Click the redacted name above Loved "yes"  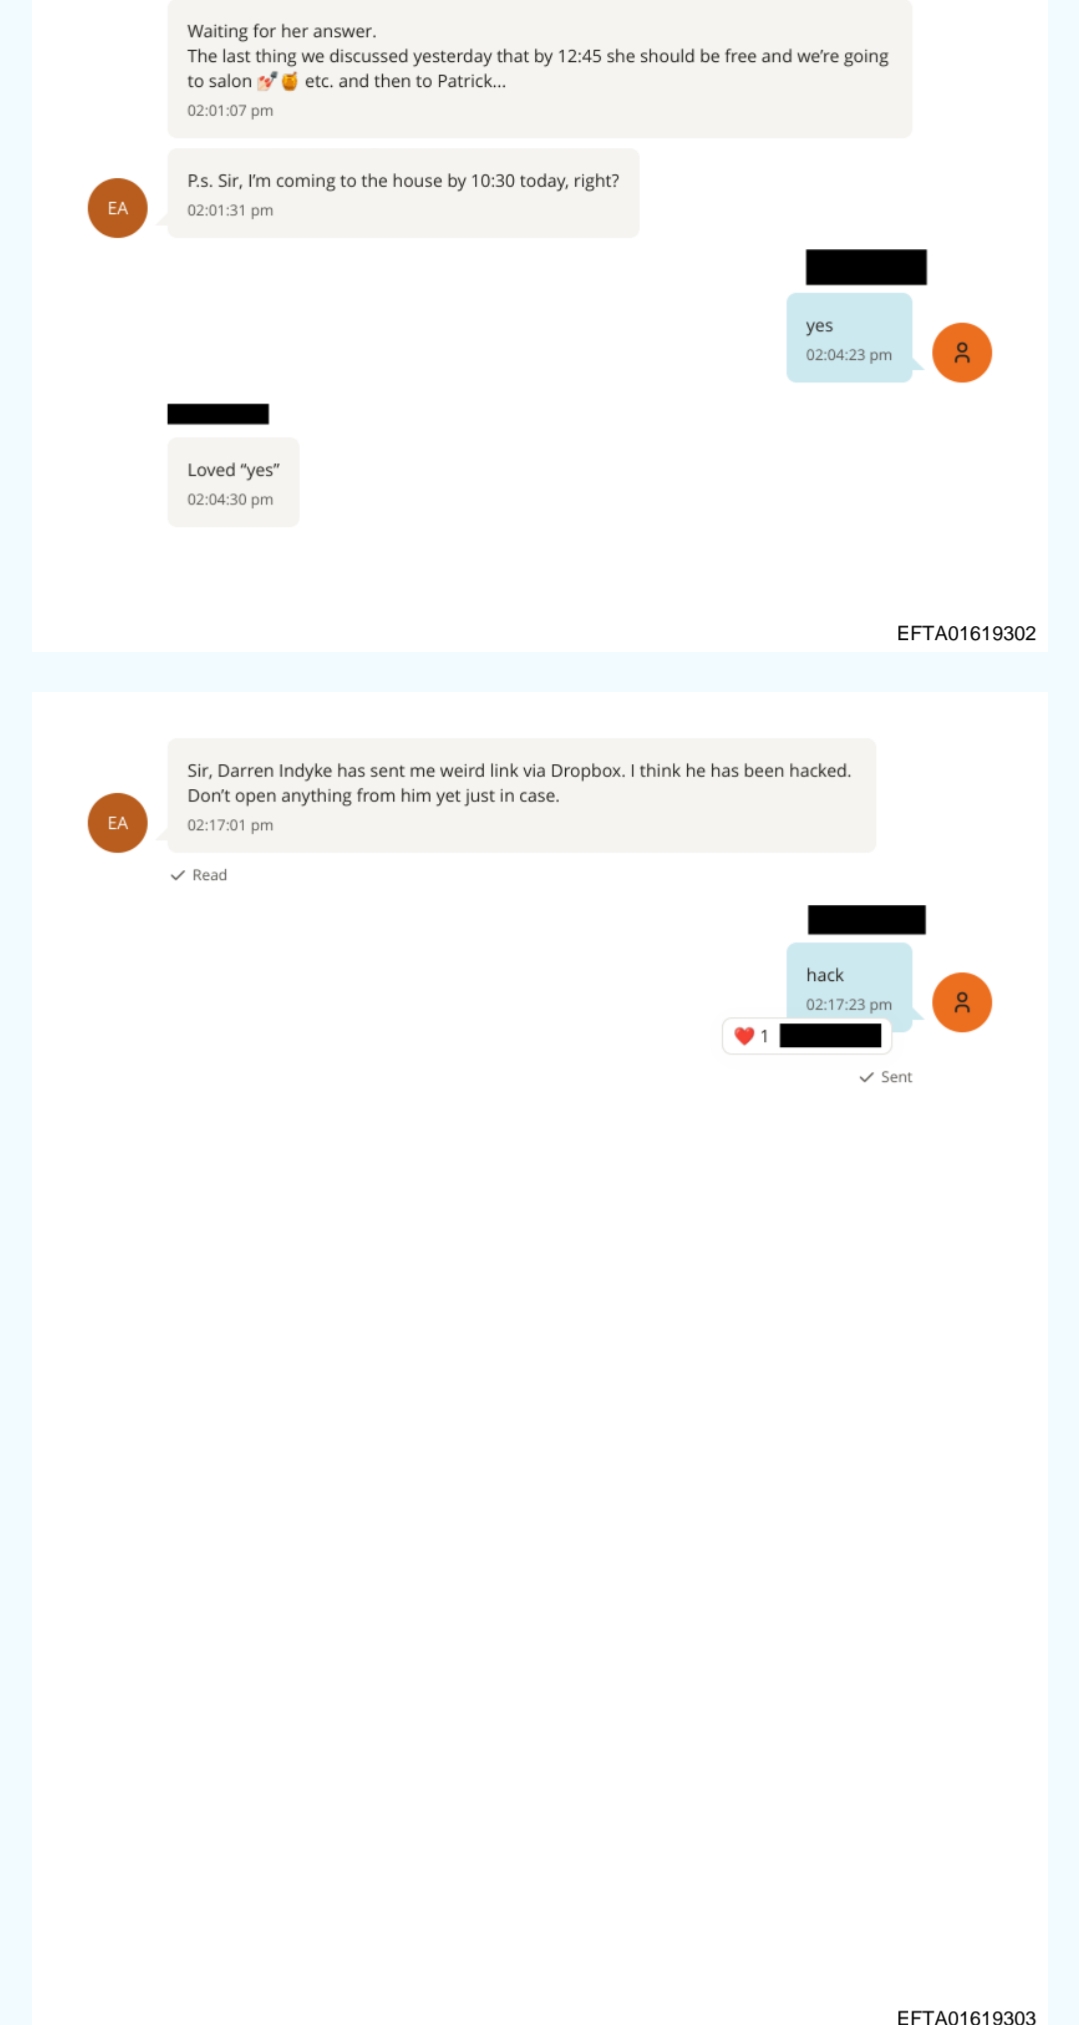click(218, 414)
